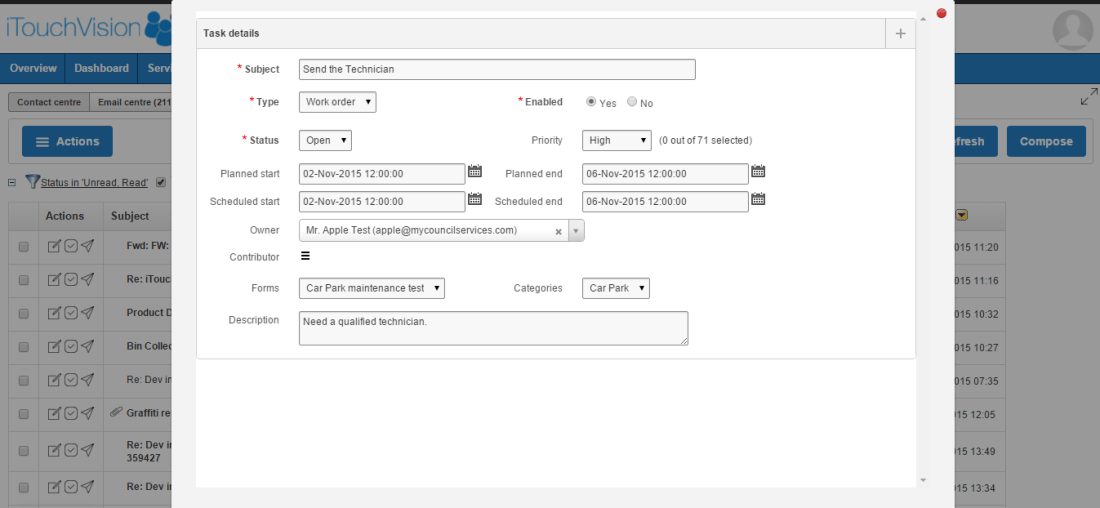Click the Planned start date field
This screenshot has height=508, width=1100.
[382, 173]
